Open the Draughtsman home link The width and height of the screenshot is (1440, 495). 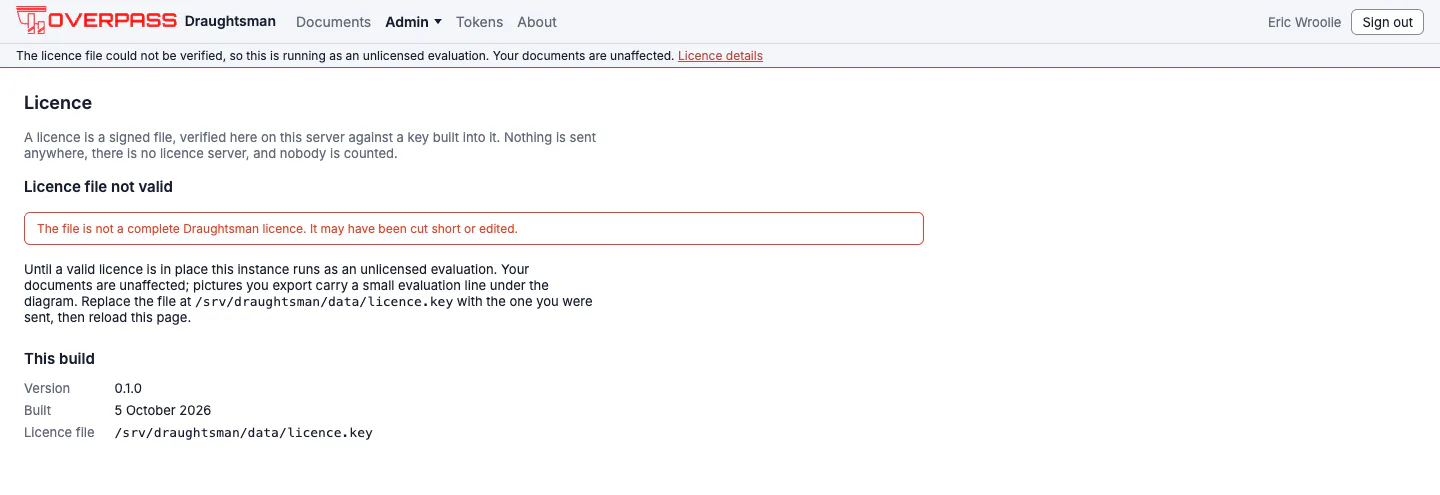[x=230, y=21]
